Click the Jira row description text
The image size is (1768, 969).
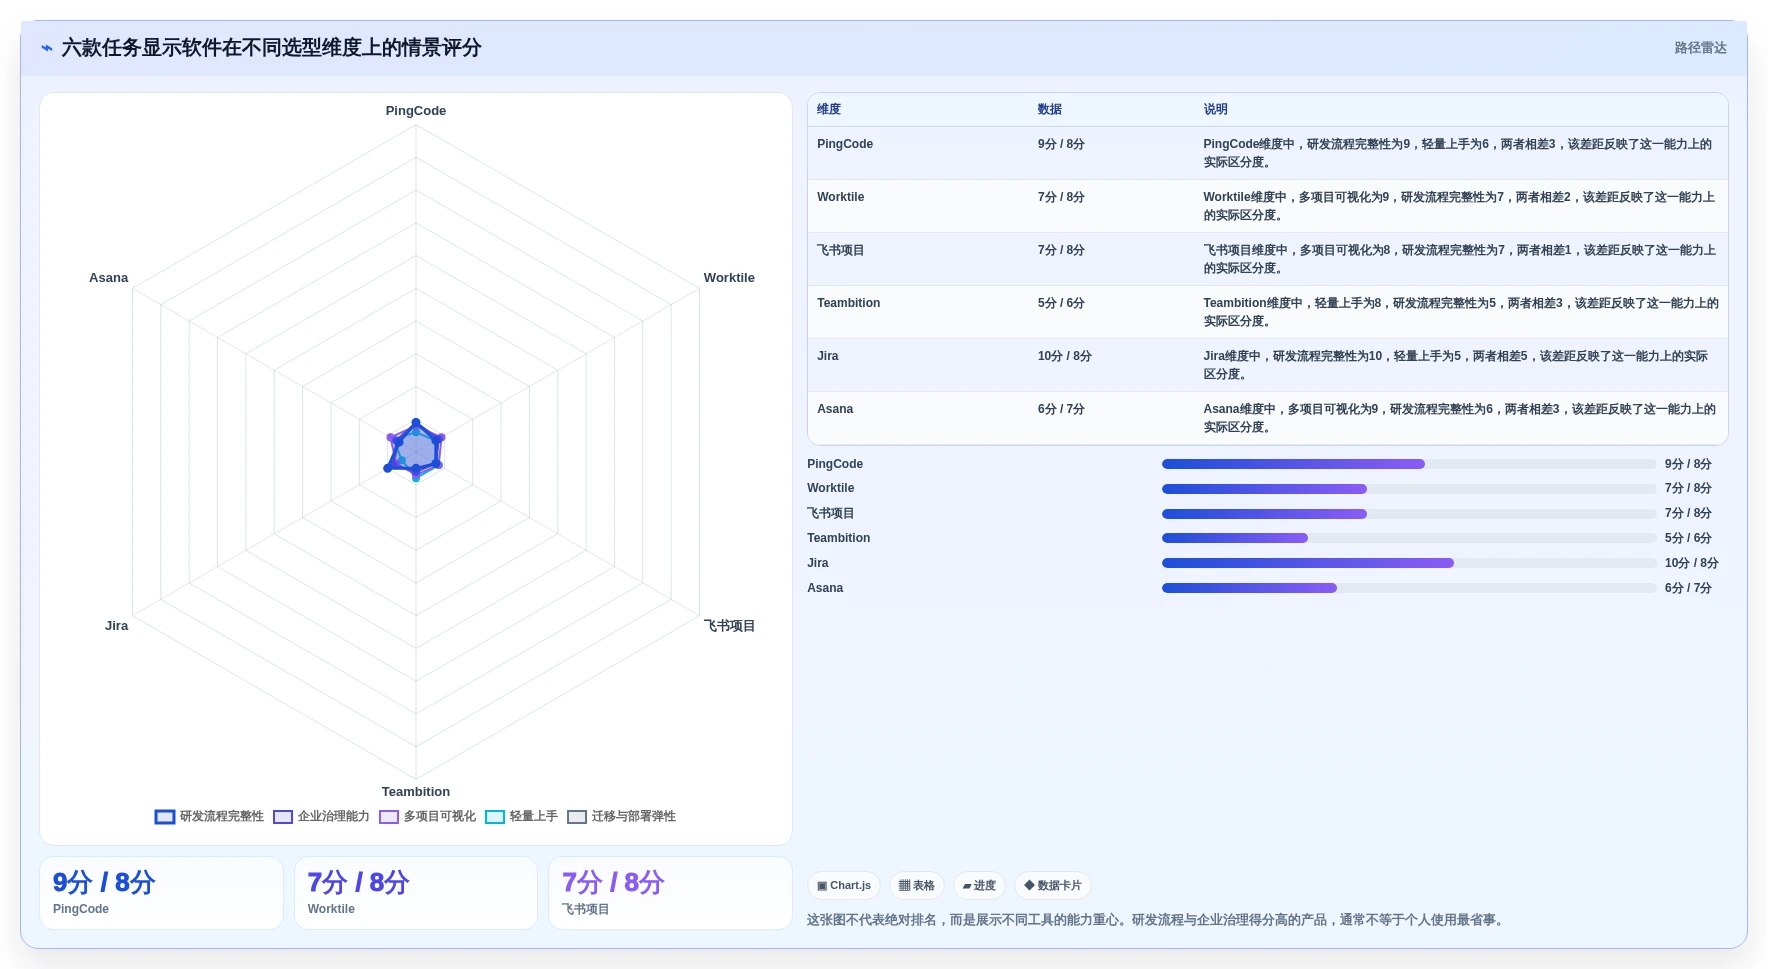(x=1456, y=365)
